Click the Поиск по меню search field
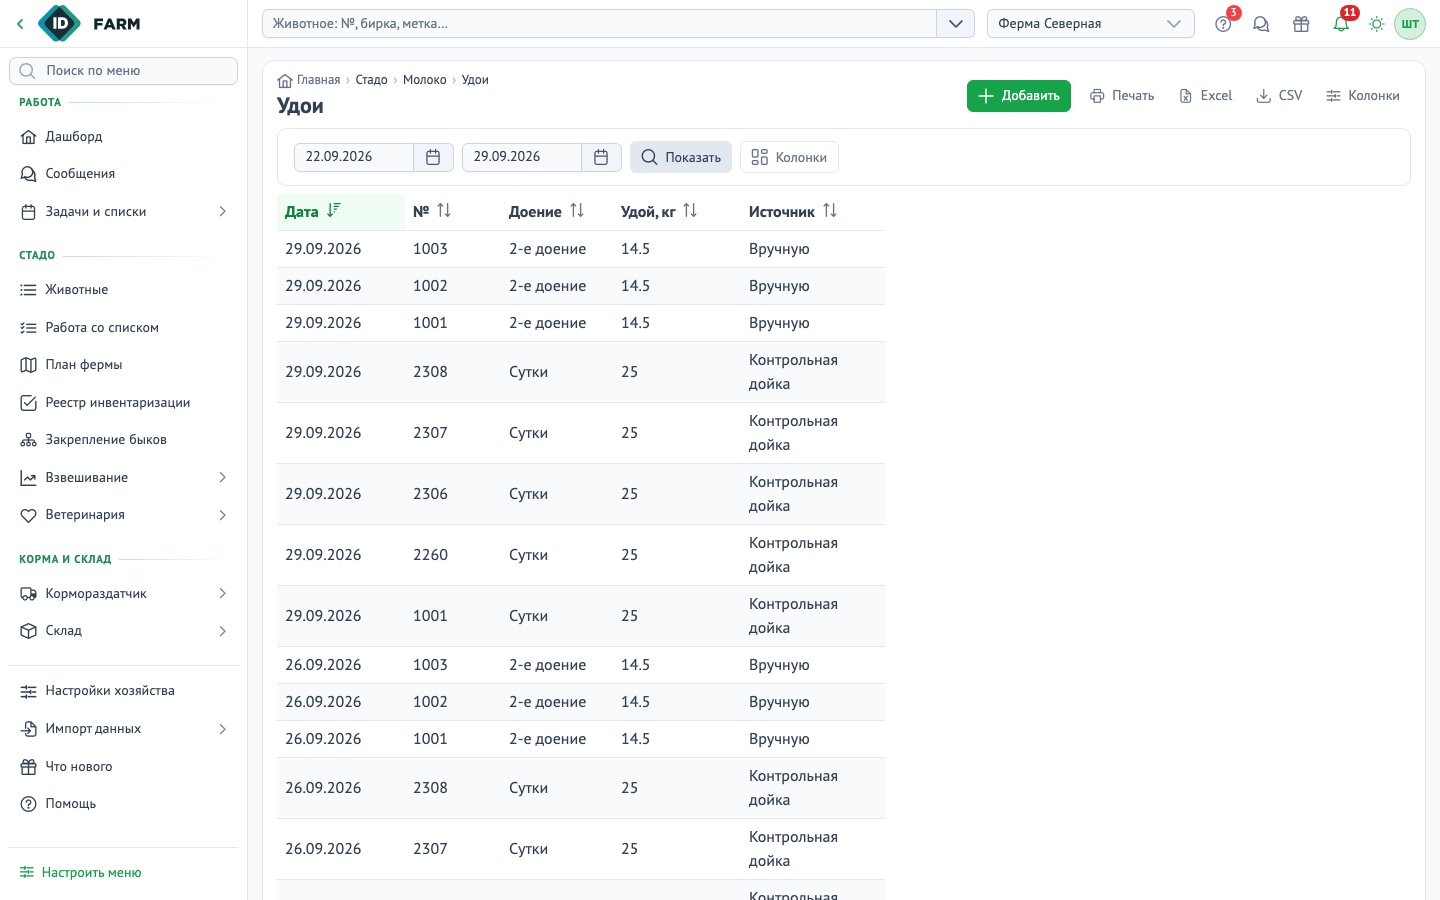The width and height of the screenshot is (1440, 900). point(123,71)
